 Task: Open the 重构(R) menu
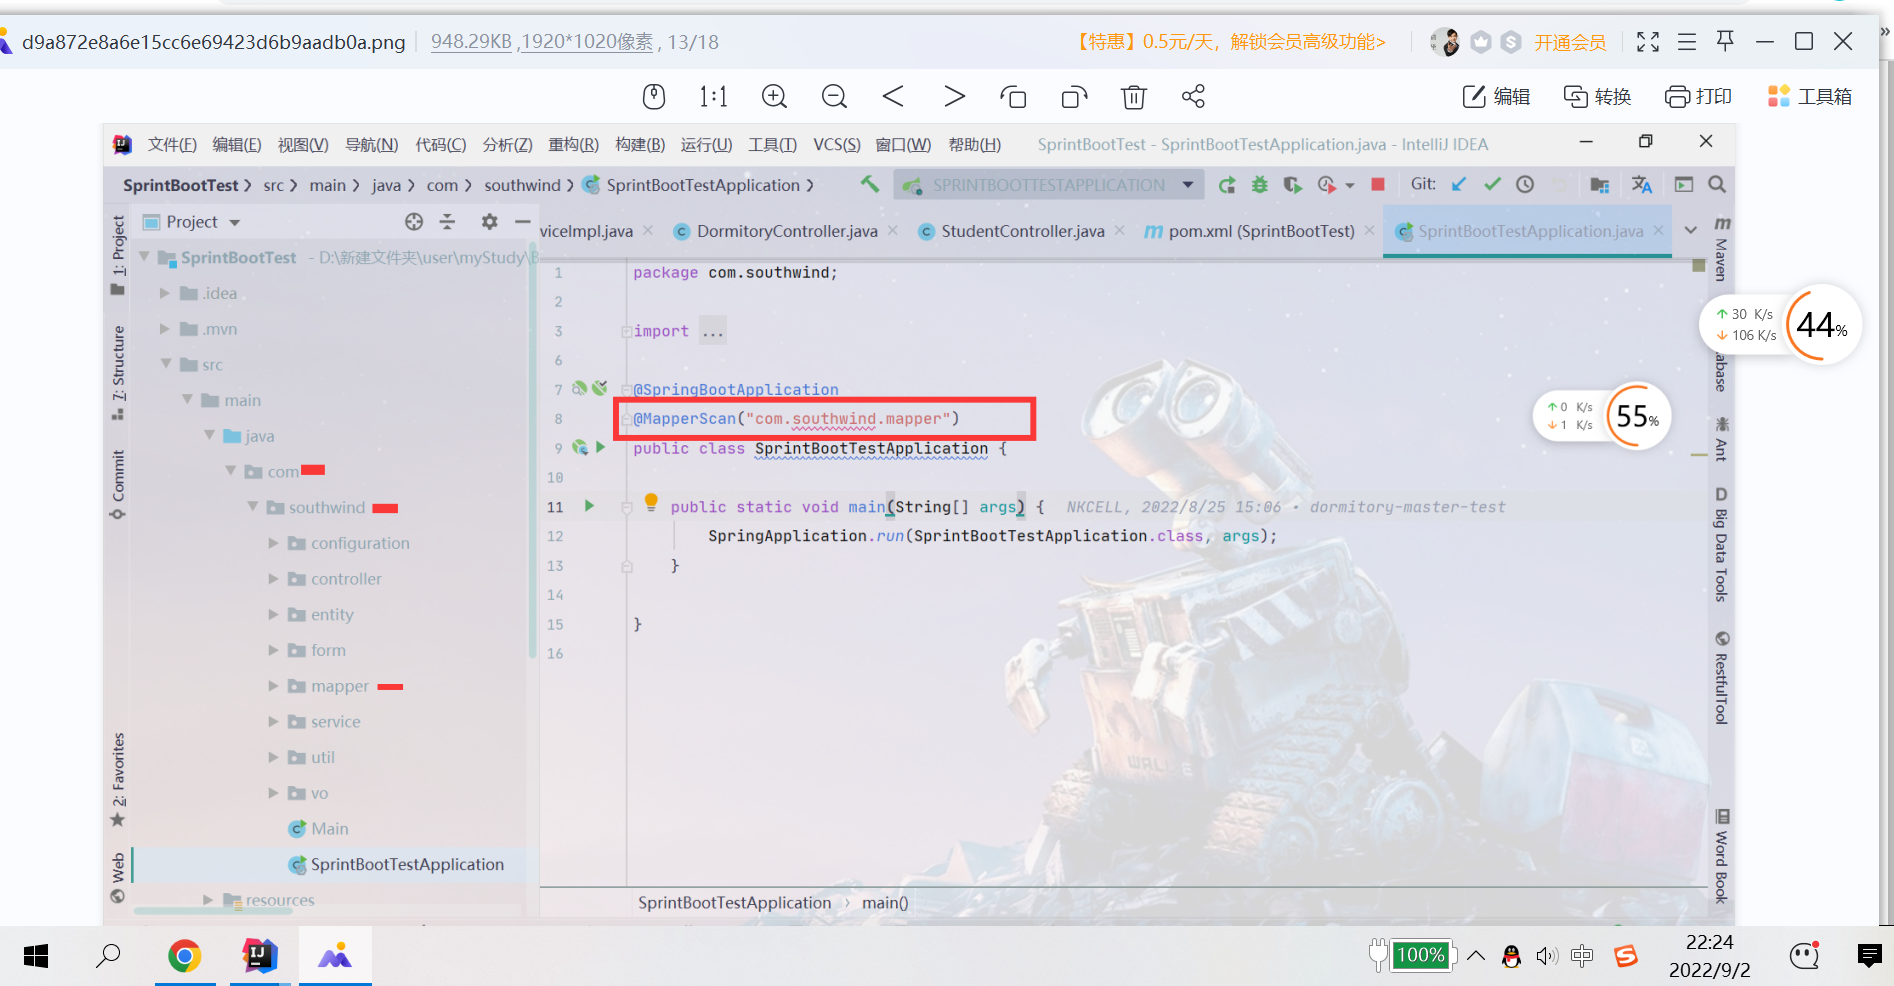[573, 144]
